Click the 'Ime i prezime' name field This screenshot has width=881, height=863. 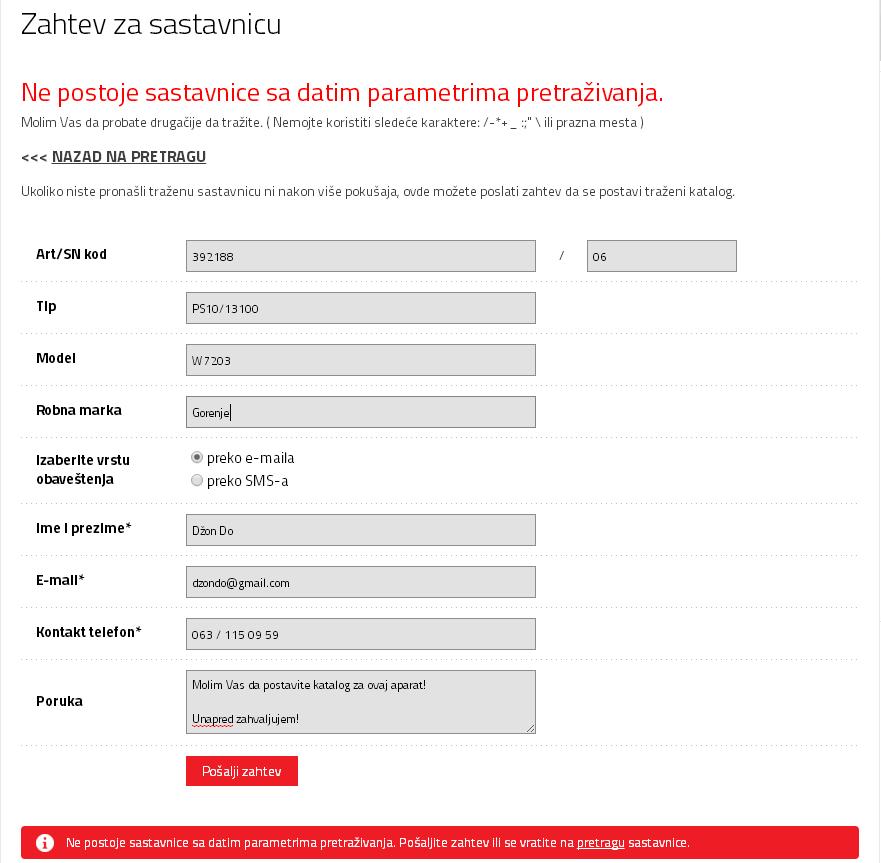(360, 530)
